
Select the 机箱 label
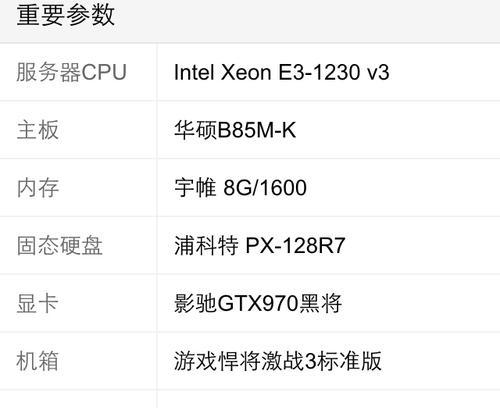click(38, 361)
